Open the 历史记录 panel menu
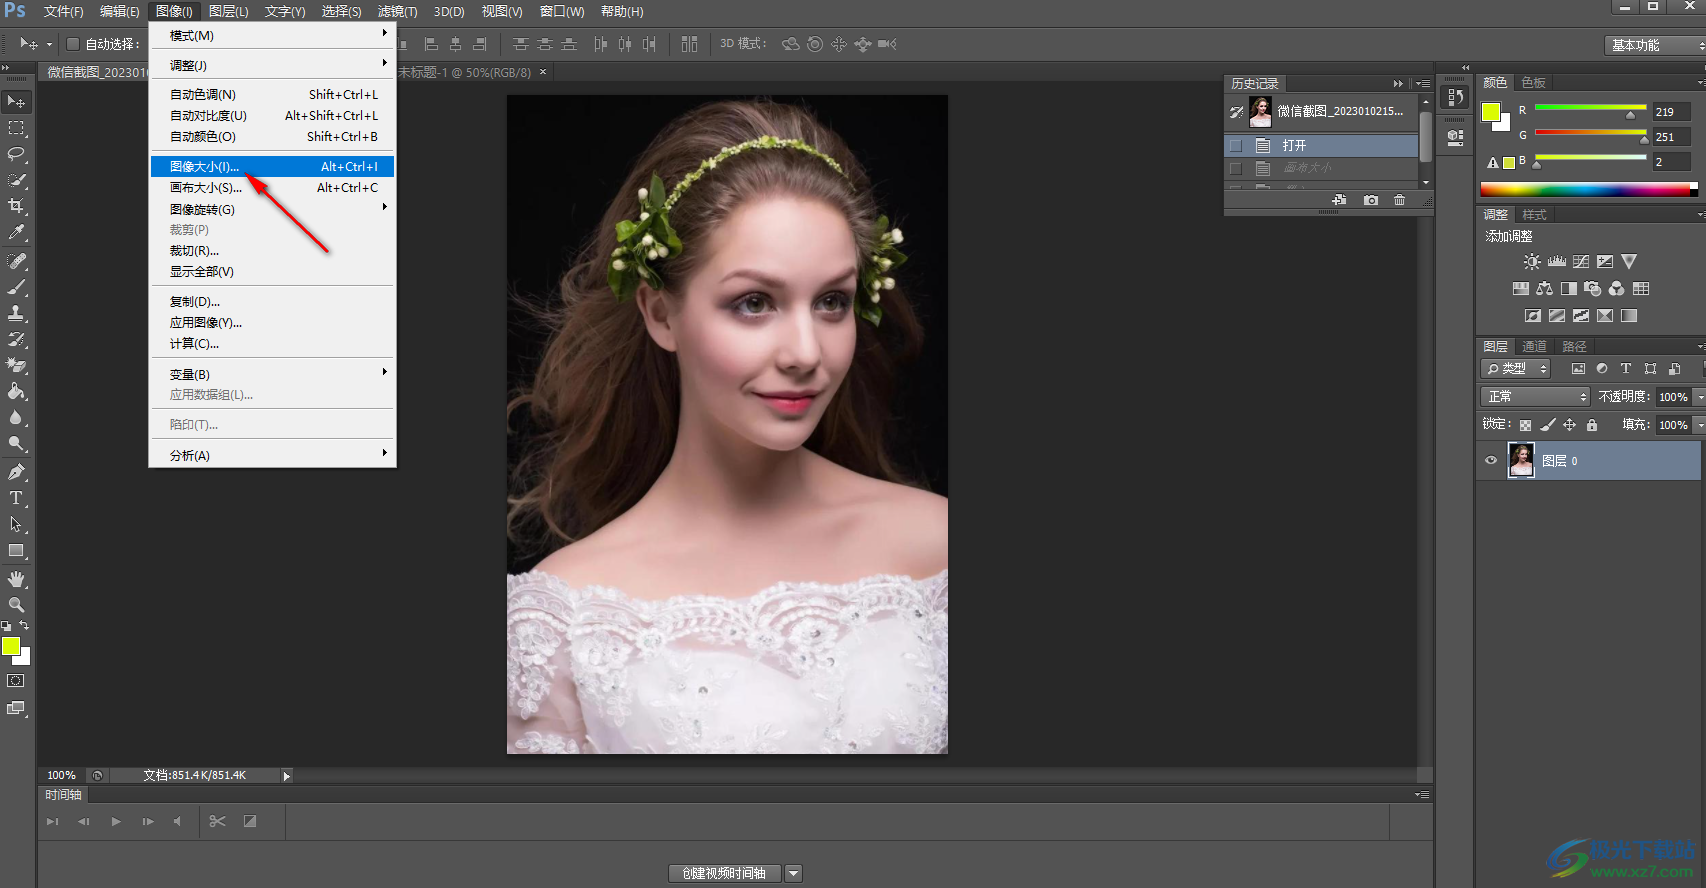Viewport: 1706px width, 888px height. tap(1423, 84)
